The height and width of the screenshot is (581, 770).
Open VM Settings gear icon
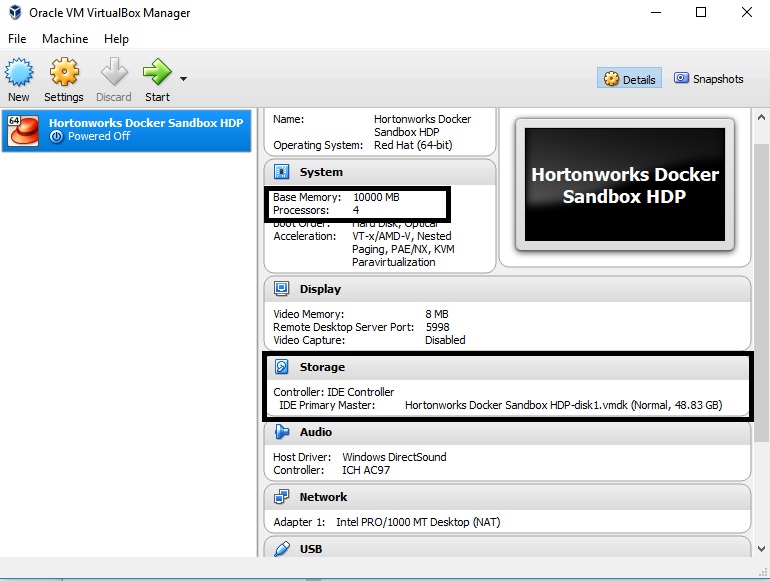[x=64, y=72]
